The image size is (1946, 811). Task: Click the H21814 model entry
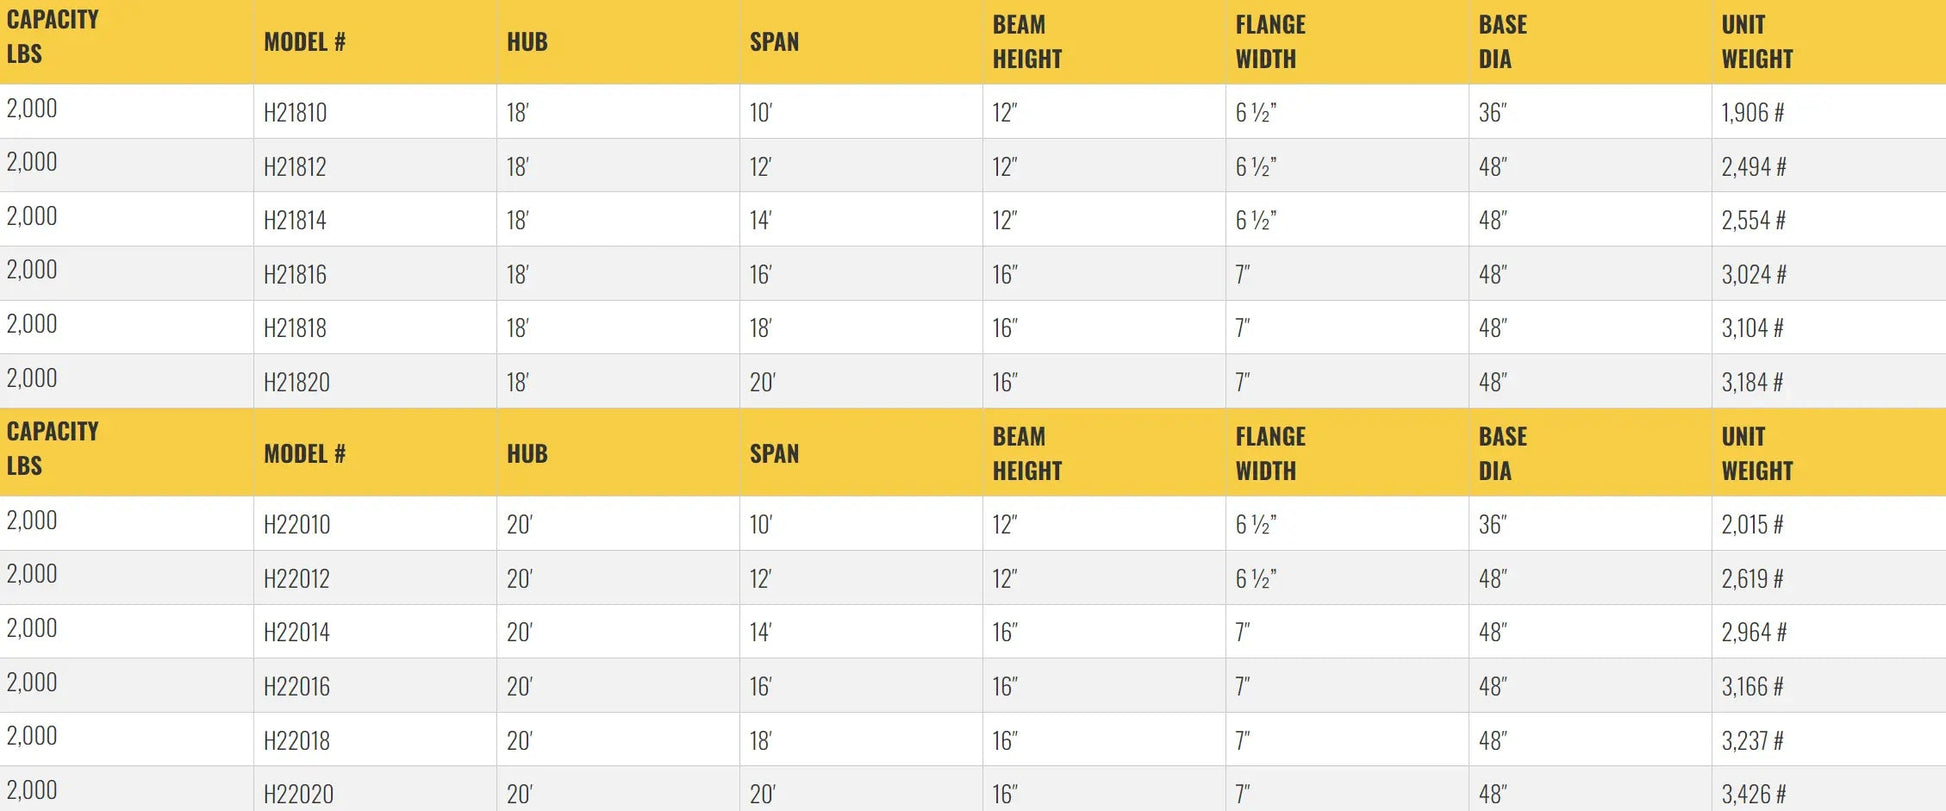[x=295, y=220]
